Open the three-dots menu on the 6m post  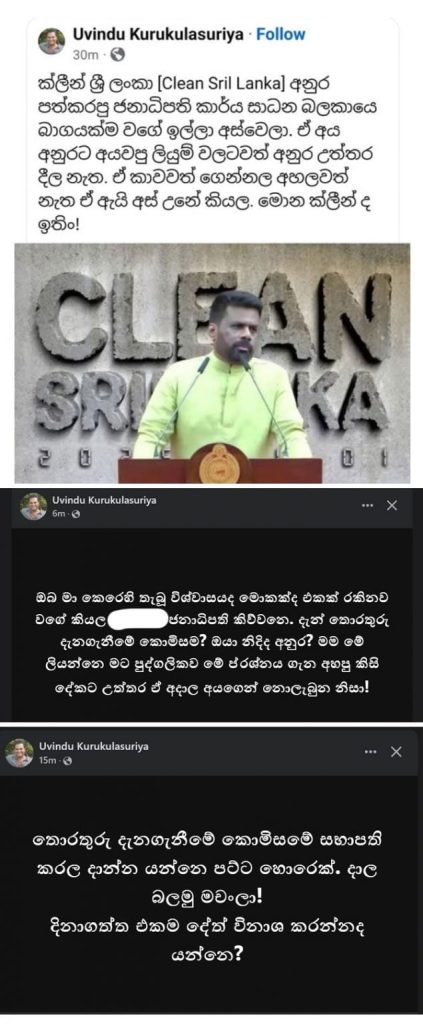[368, 505]
